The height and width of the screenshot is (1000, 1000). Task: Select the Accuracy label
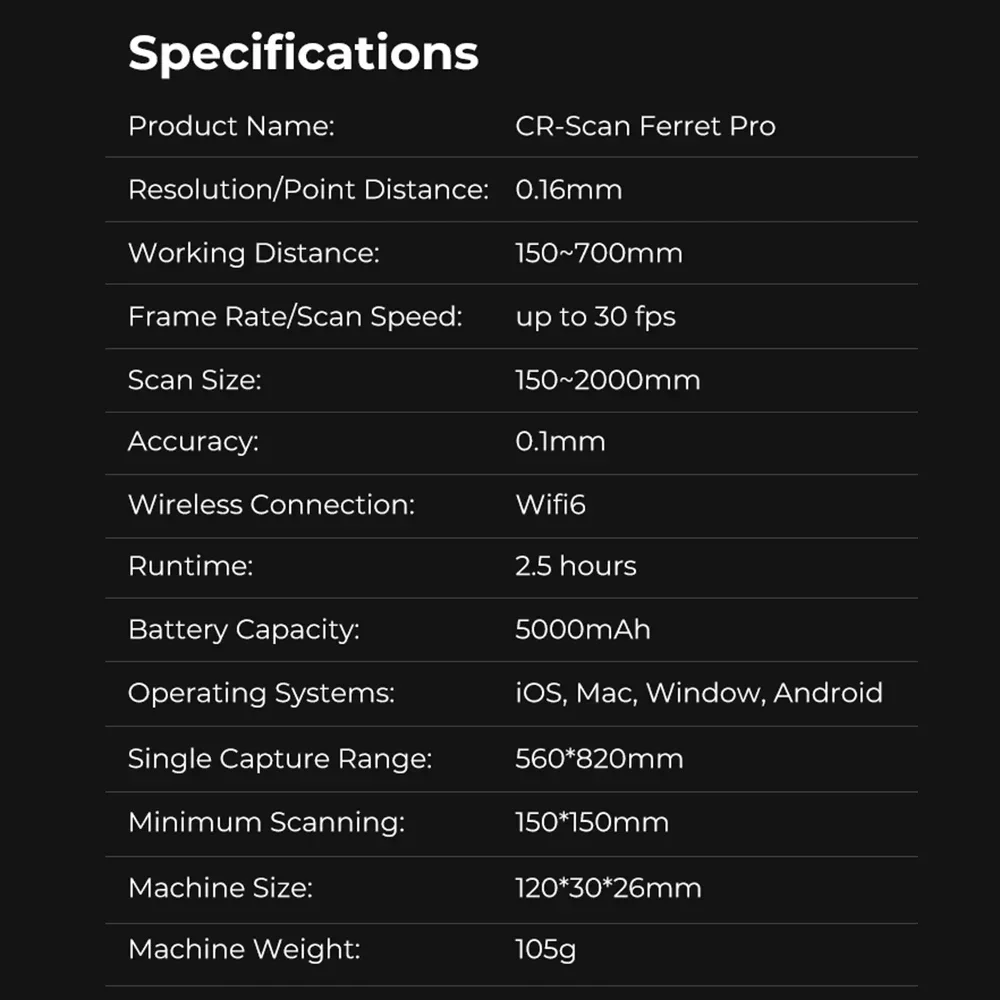[193, 442]
